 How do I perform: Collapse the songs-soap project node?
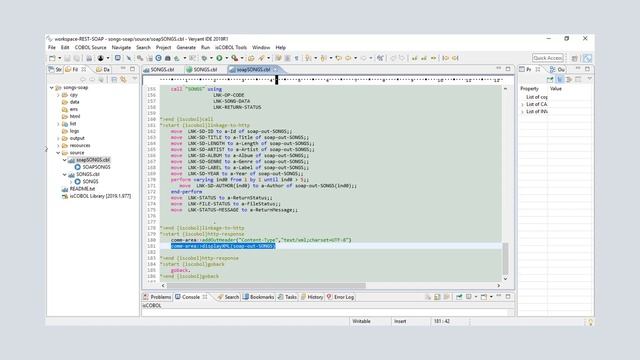tap(52, 88)
